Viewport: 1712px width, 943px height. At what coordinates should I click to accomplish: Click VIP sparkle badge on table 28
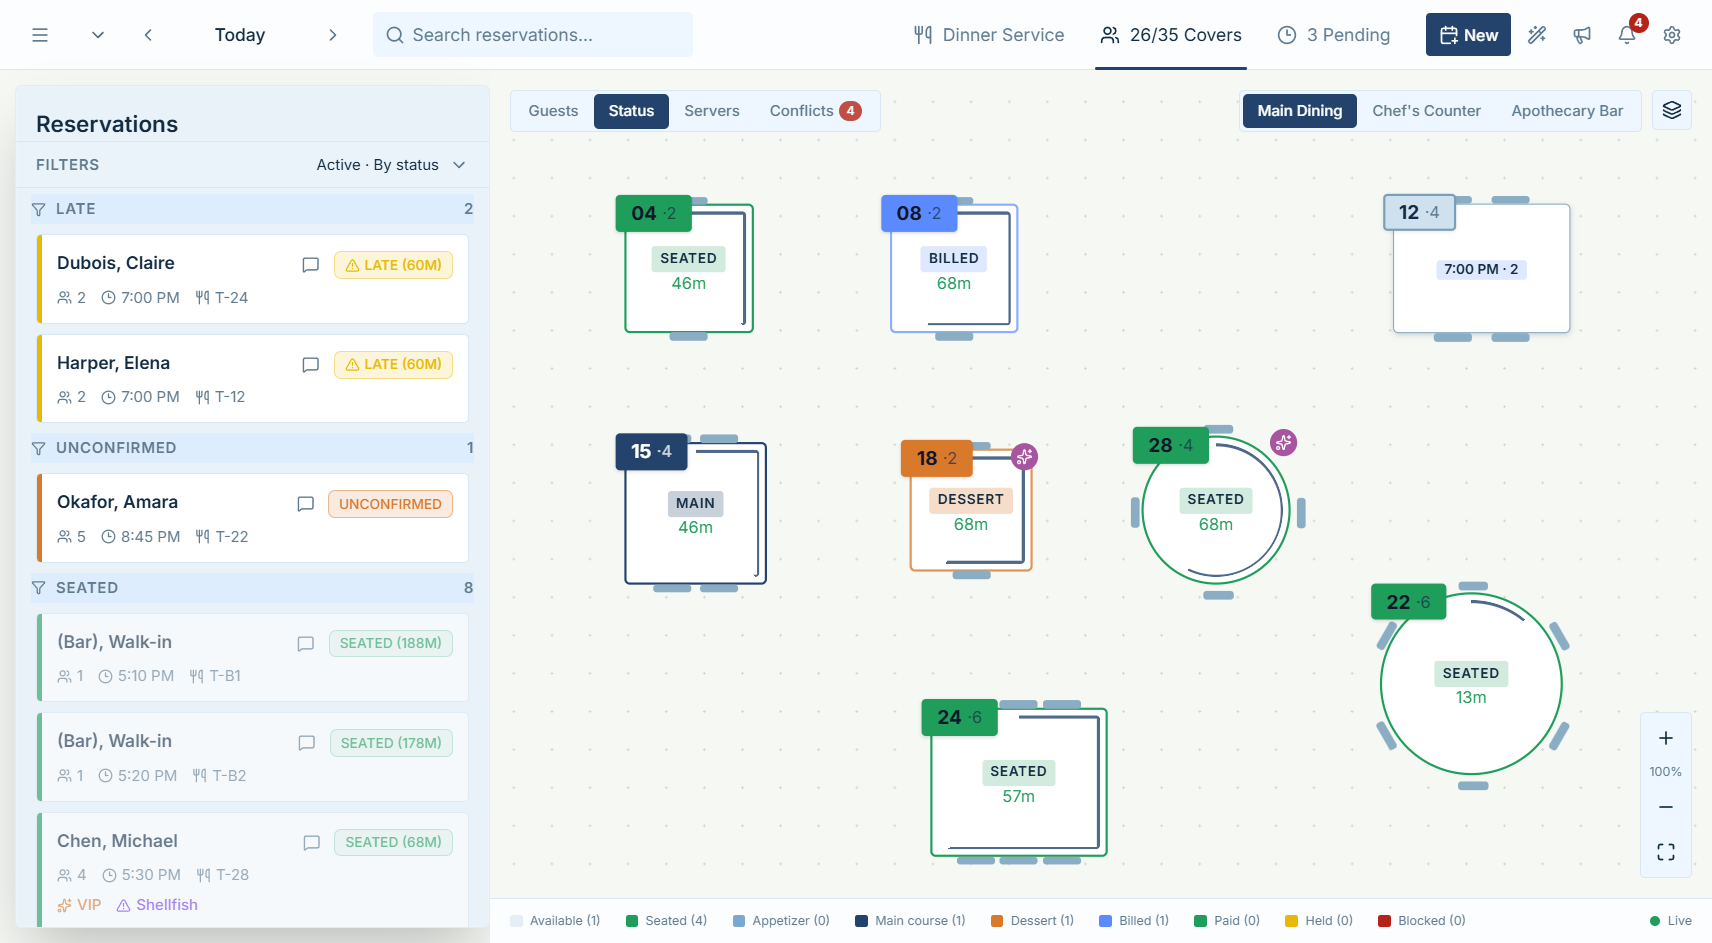pos(1284,442)
